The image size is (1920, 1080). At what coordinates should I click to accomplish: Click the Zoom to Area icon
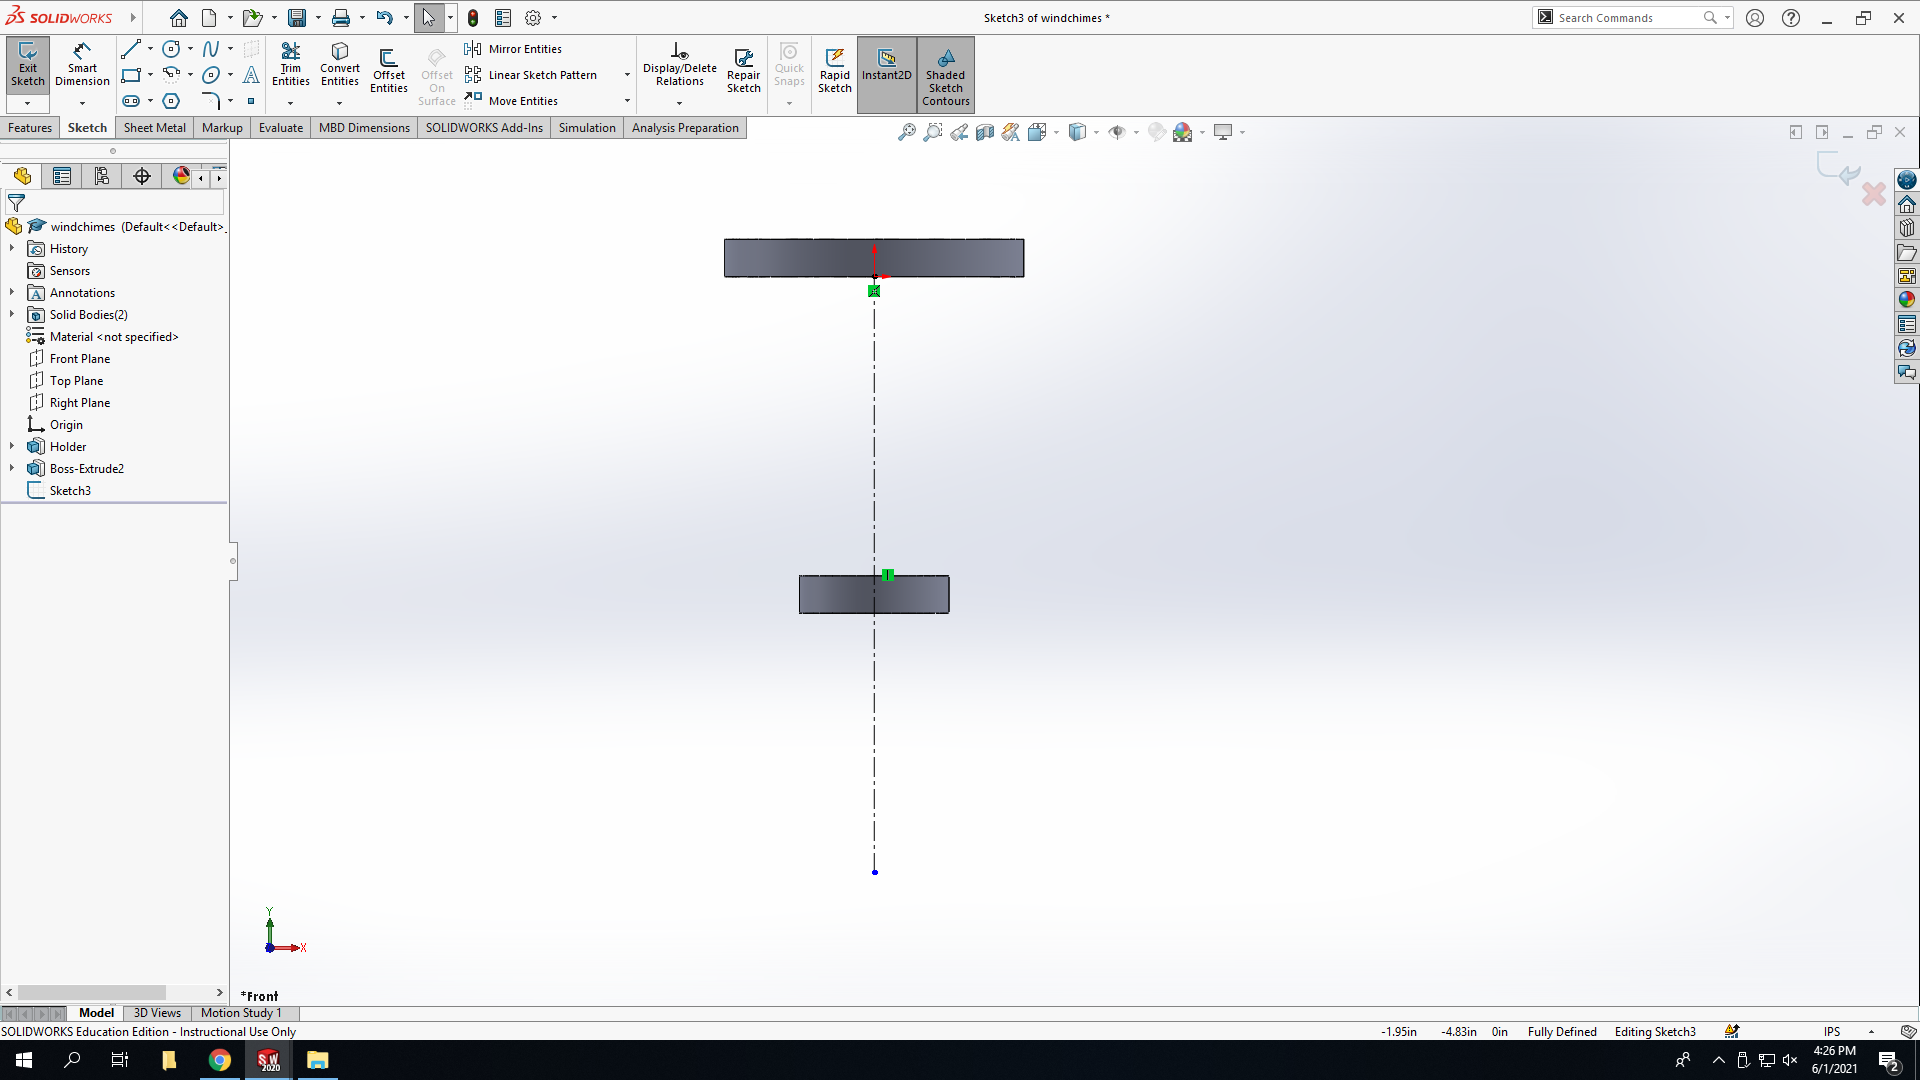[932, 132]
